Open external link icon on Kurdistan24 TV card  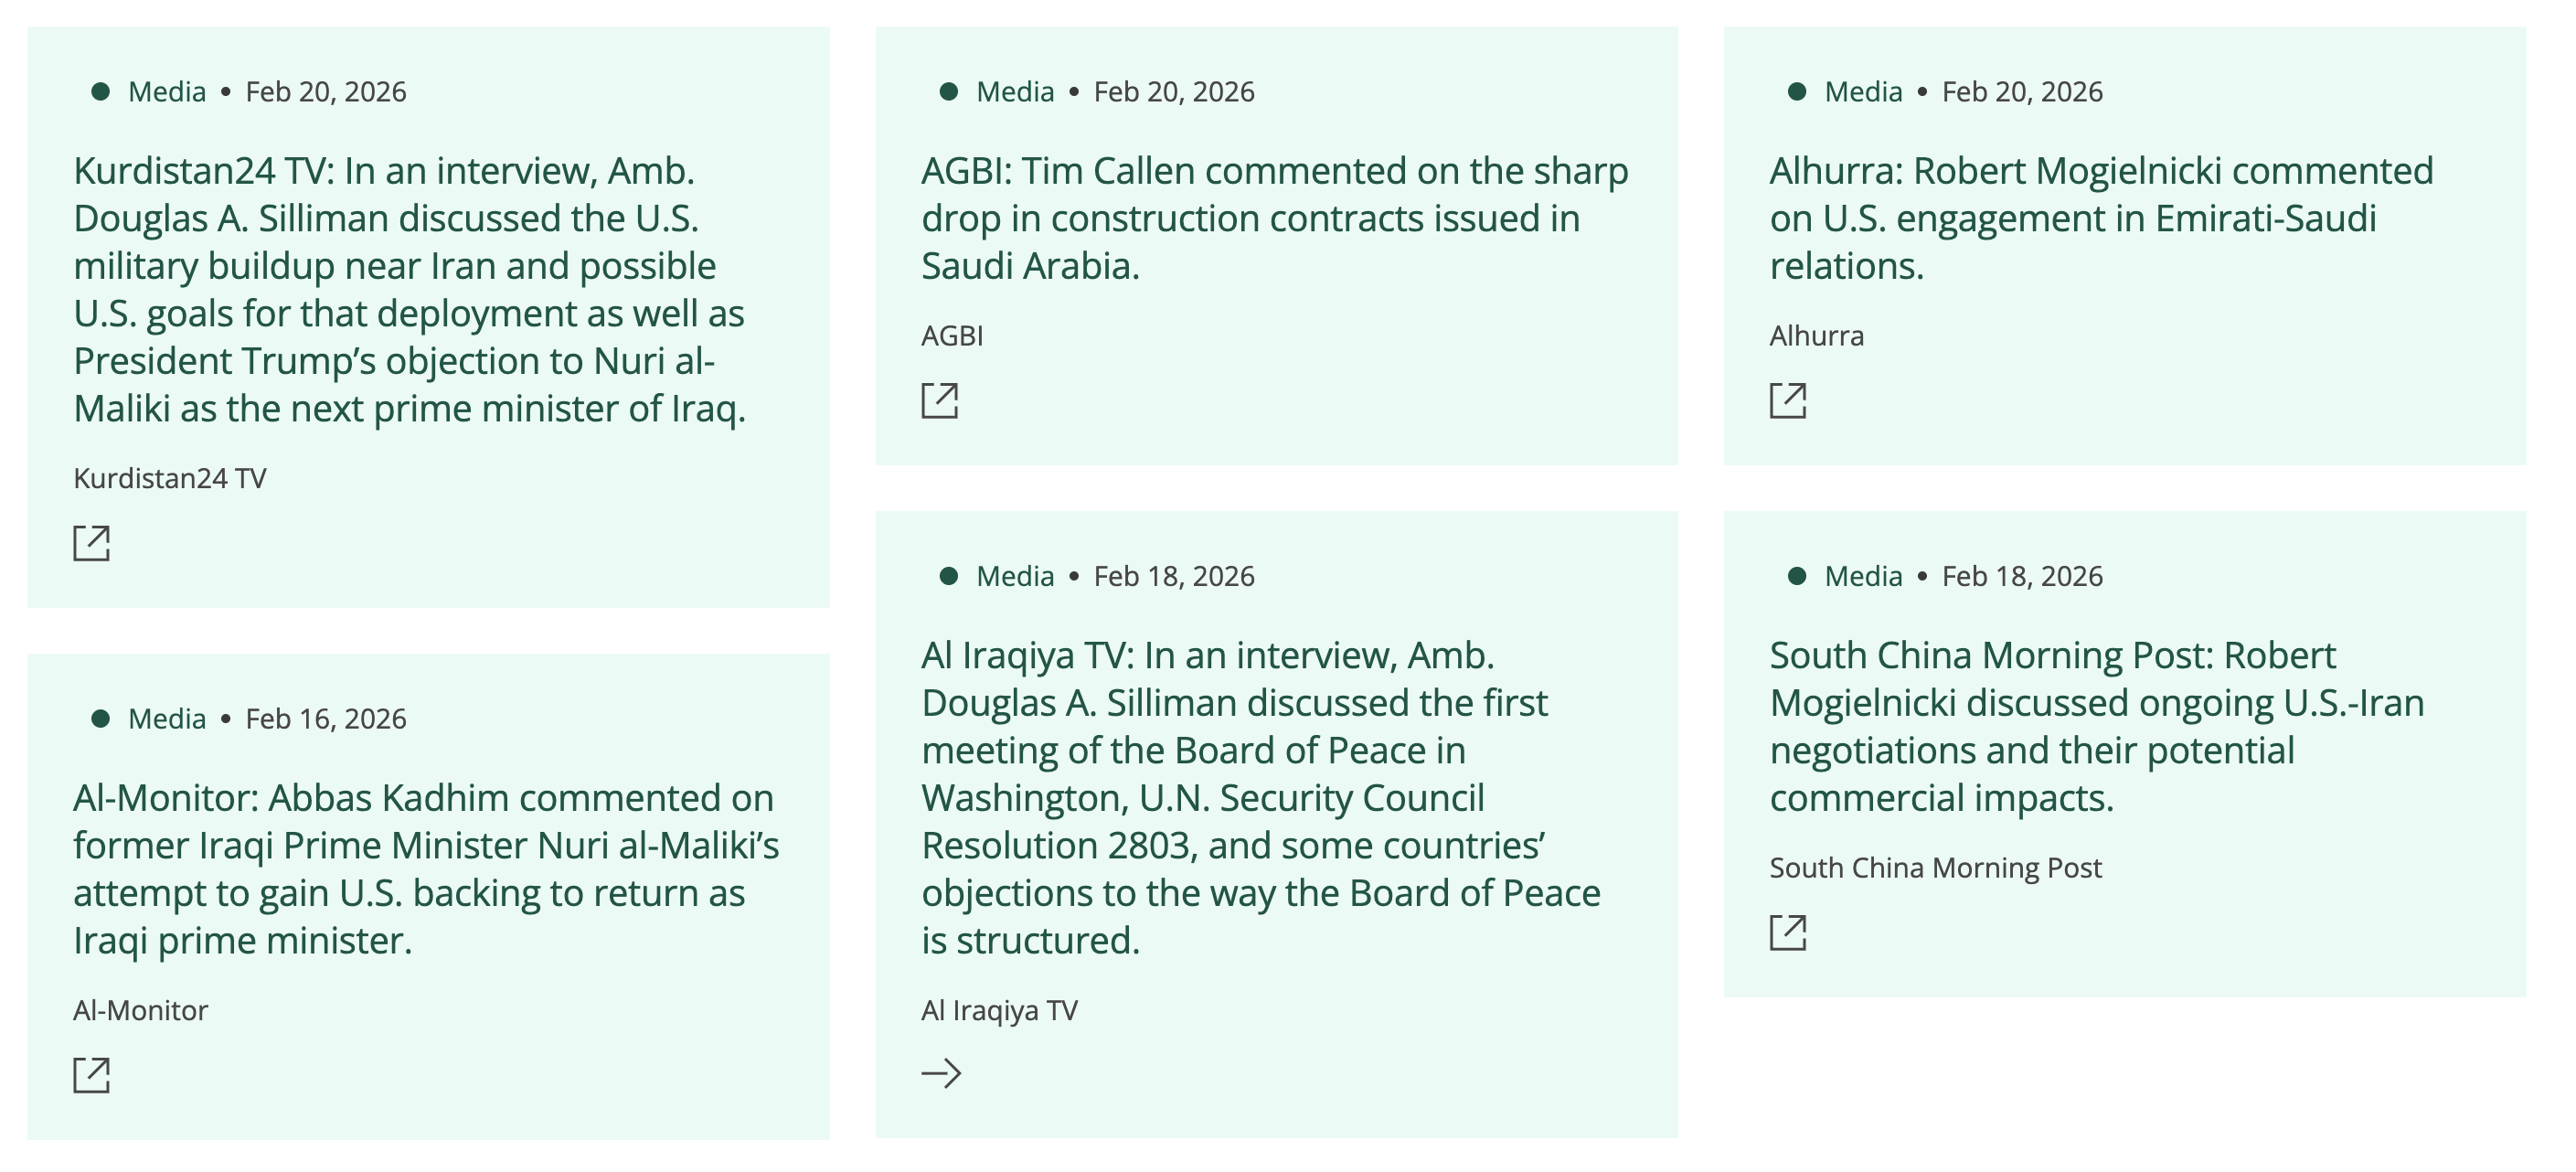pos(91,543)
